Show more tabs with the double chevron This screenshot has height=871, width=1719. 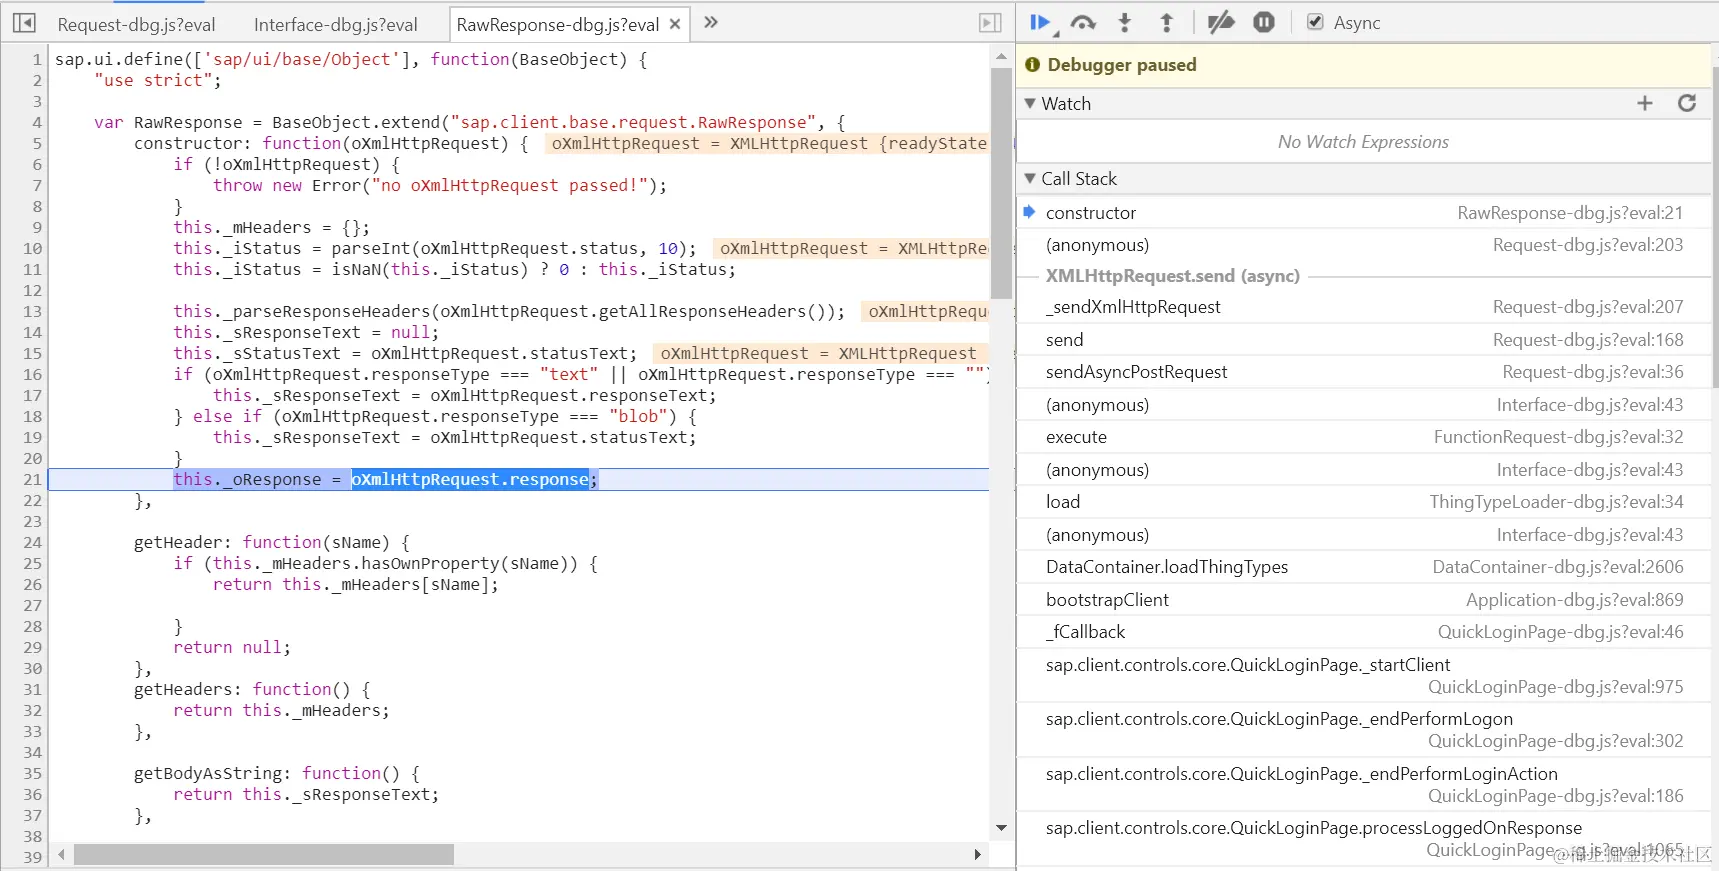[711, 22]
